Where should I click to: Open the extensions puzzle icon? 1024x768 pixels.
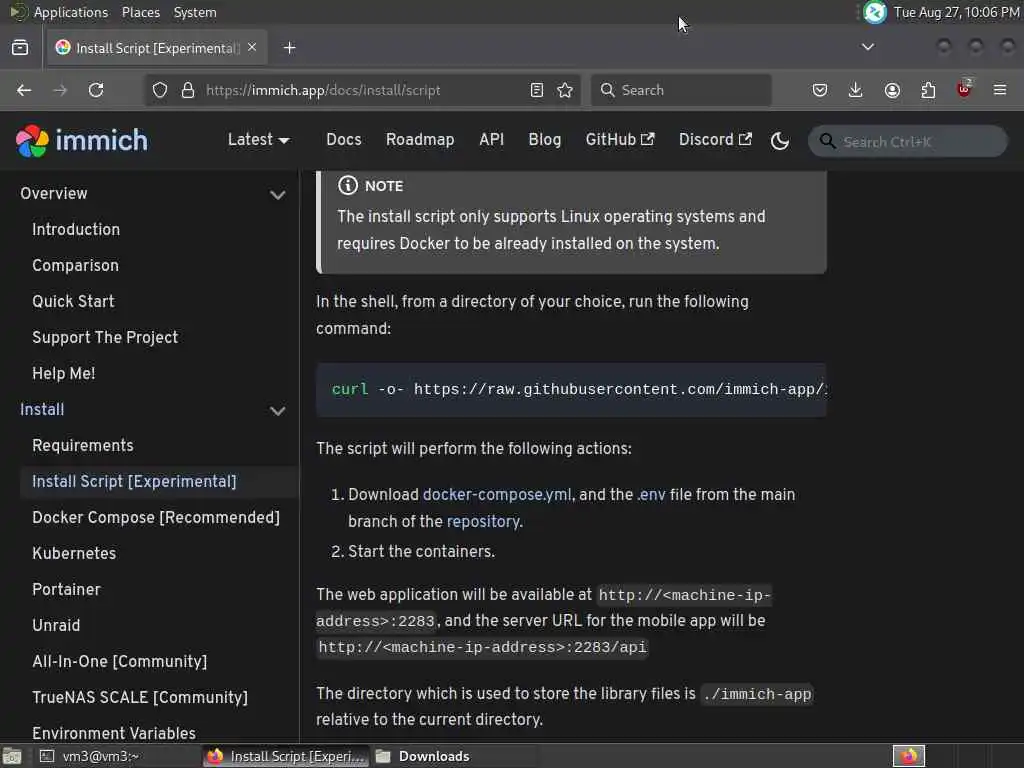pyautogui.click(x=928, y=90)
